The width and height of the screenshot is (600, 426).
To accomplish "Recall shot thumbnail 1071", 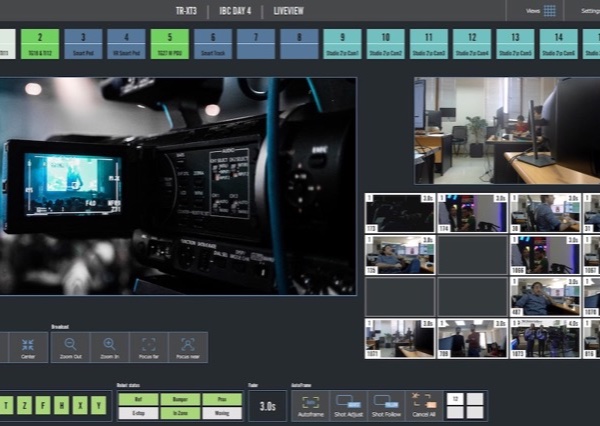I will [400, 339].
